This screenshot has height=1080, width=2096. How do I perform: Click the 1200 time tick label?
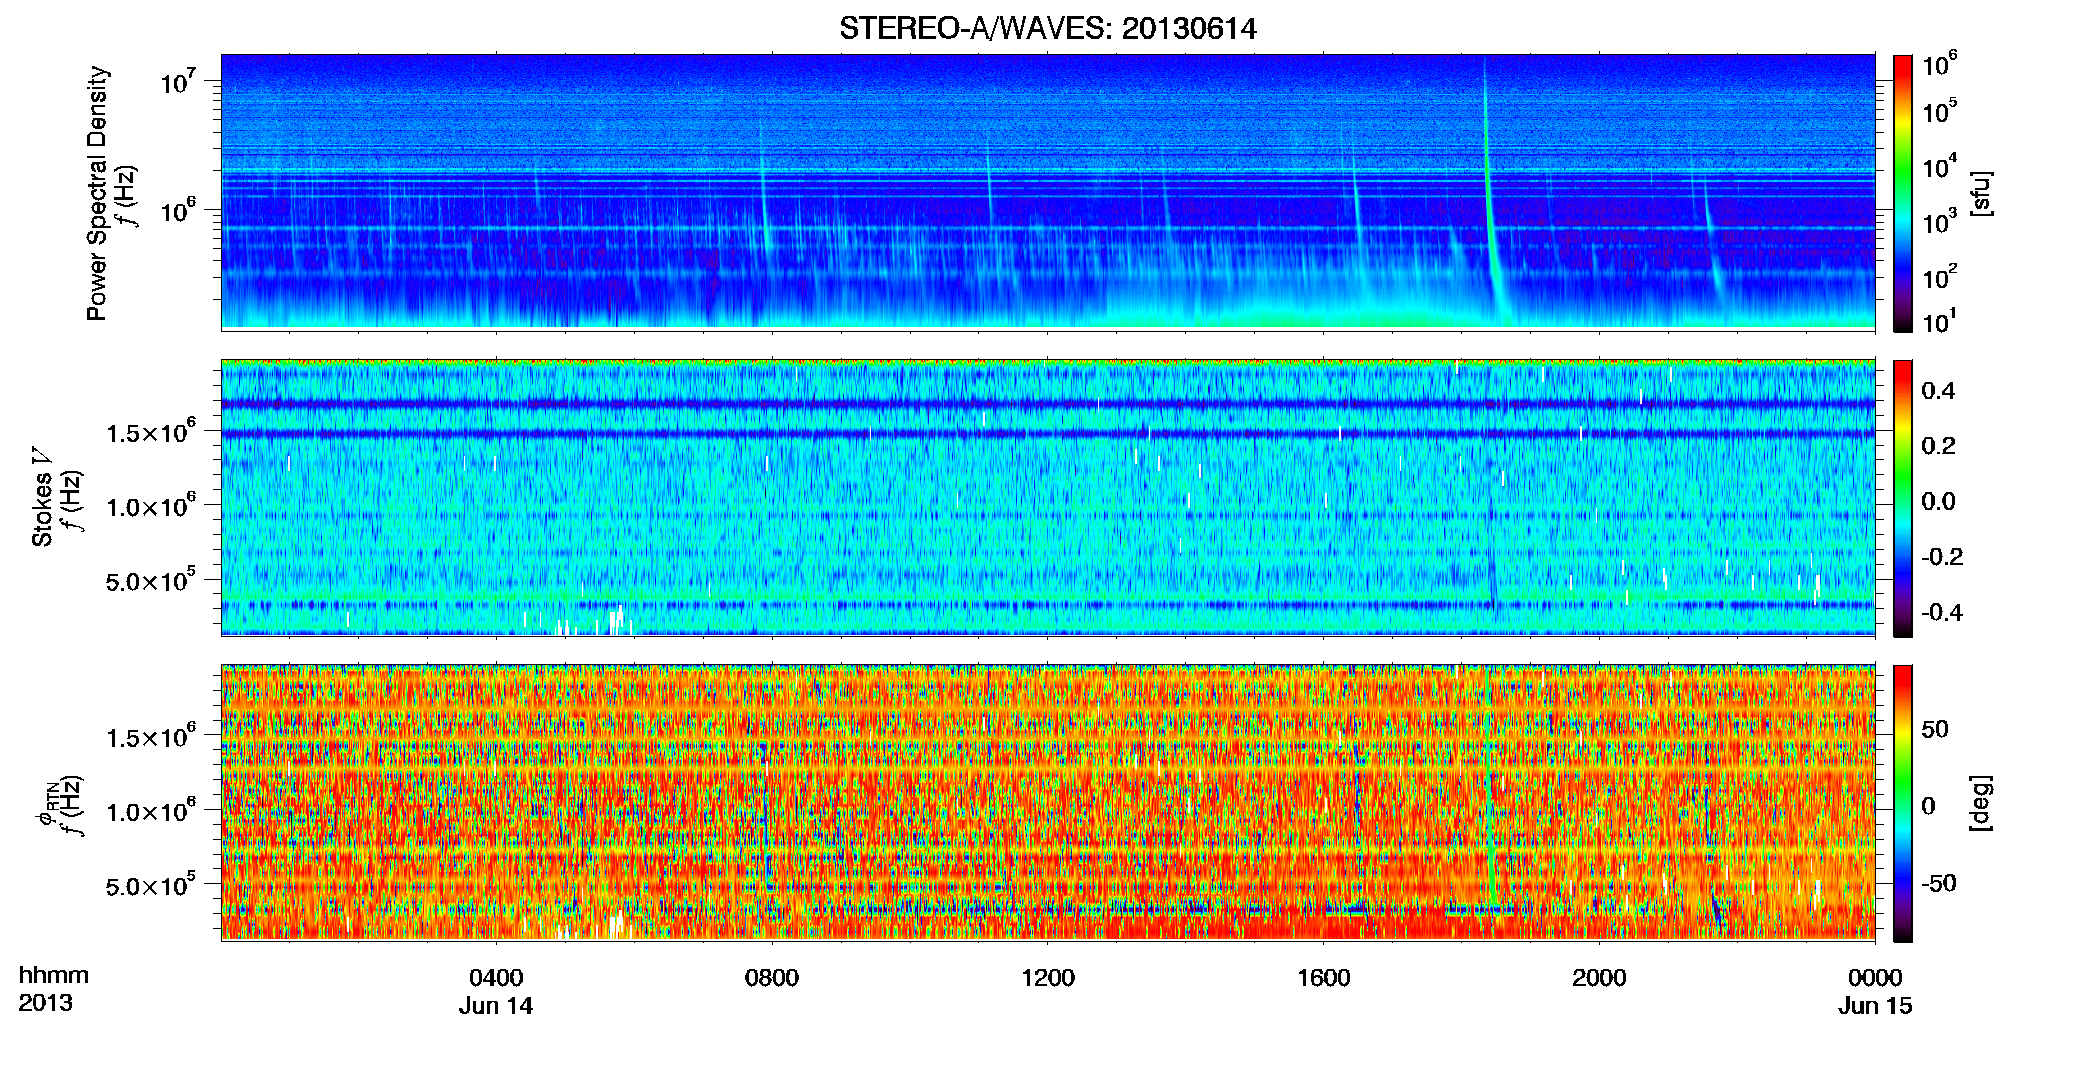tap(1048, 978)
